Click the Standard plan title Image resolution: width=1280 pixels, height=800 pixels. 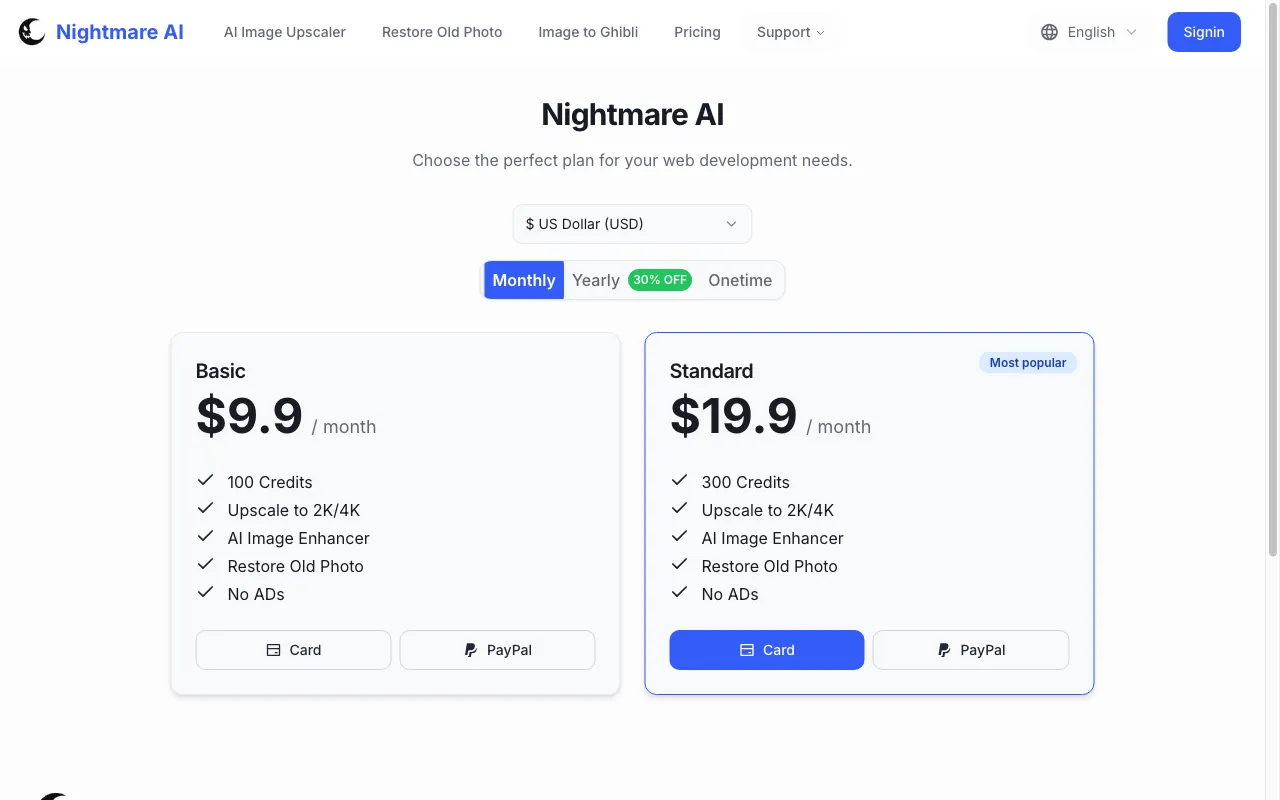pos(711,371)
